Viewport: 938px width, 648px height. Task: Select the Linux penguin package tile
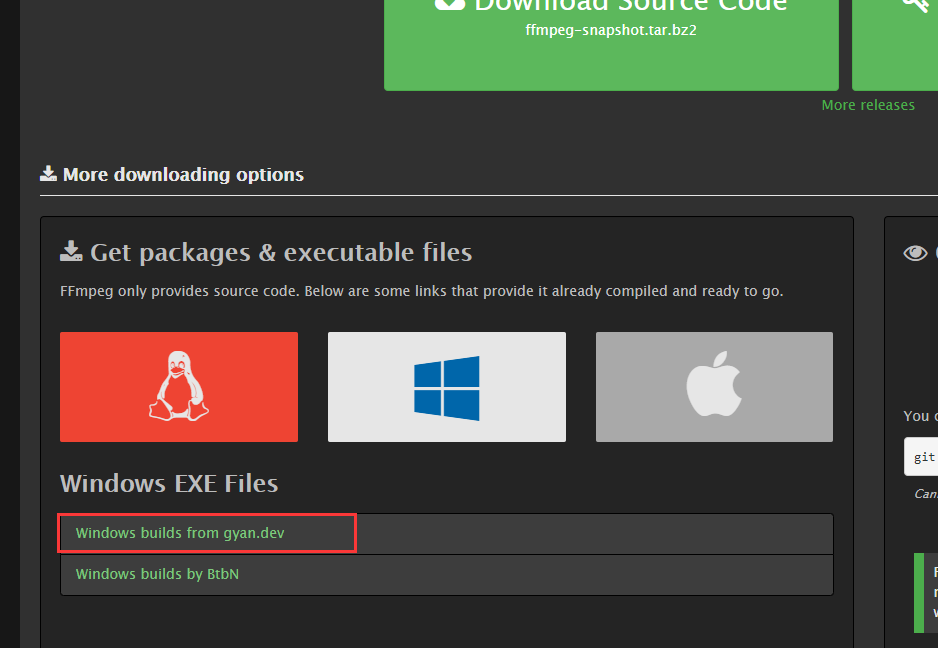(x=179, y=387)
